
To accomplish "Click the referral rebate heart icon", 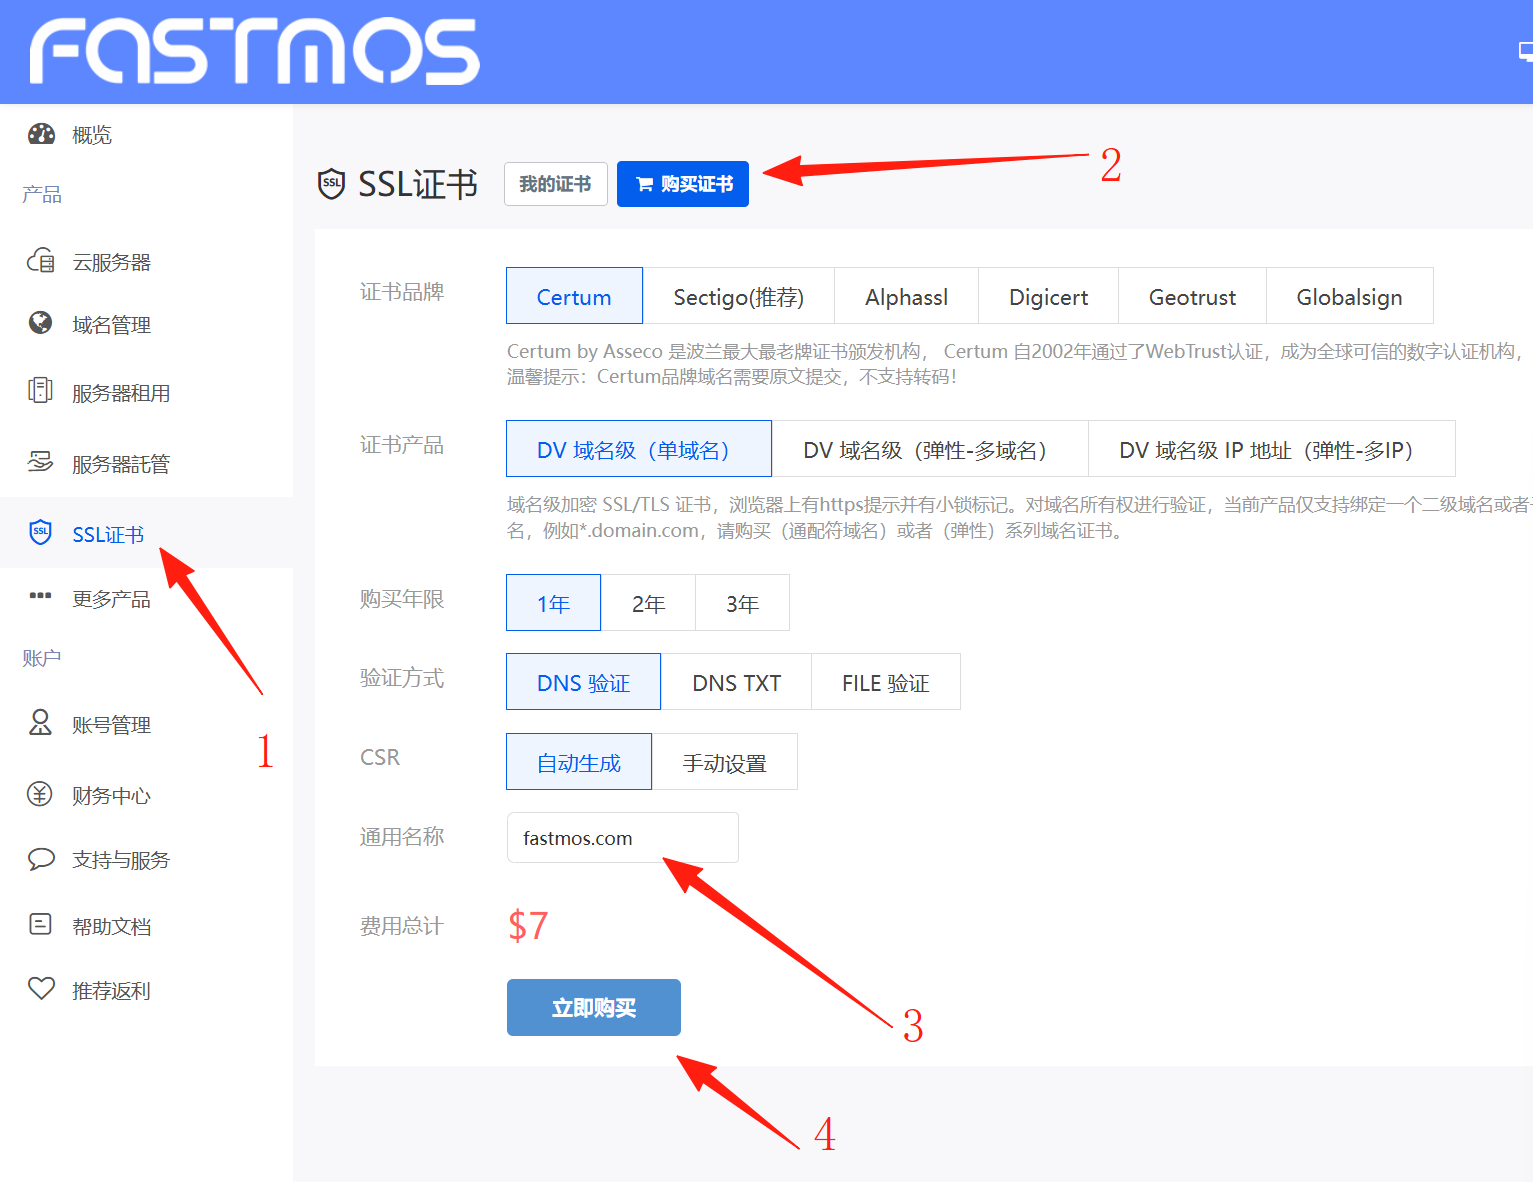I will pos(41,989).
